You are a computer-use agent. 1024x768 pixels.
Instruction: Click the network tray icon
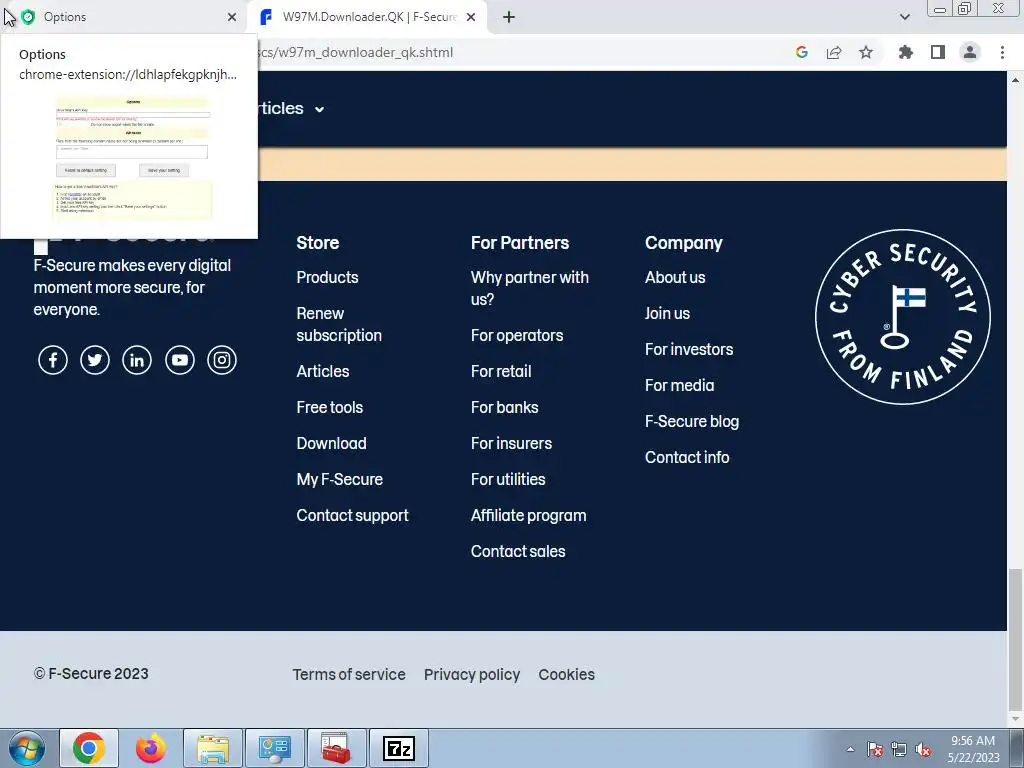[899, 749]
